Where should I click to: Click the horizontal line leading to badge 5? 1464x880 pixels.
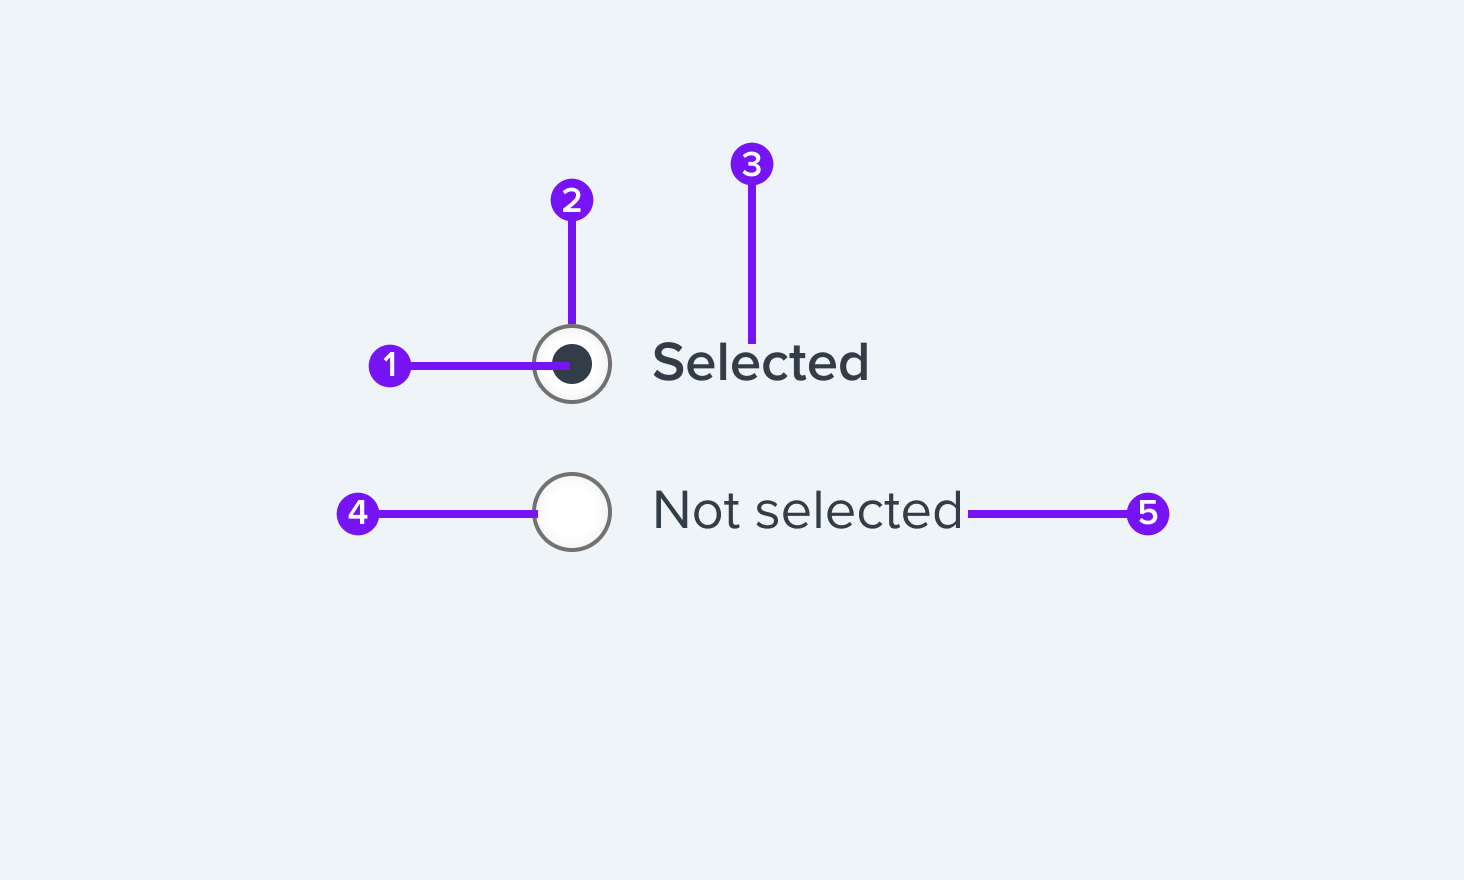tap(1048, 513)
